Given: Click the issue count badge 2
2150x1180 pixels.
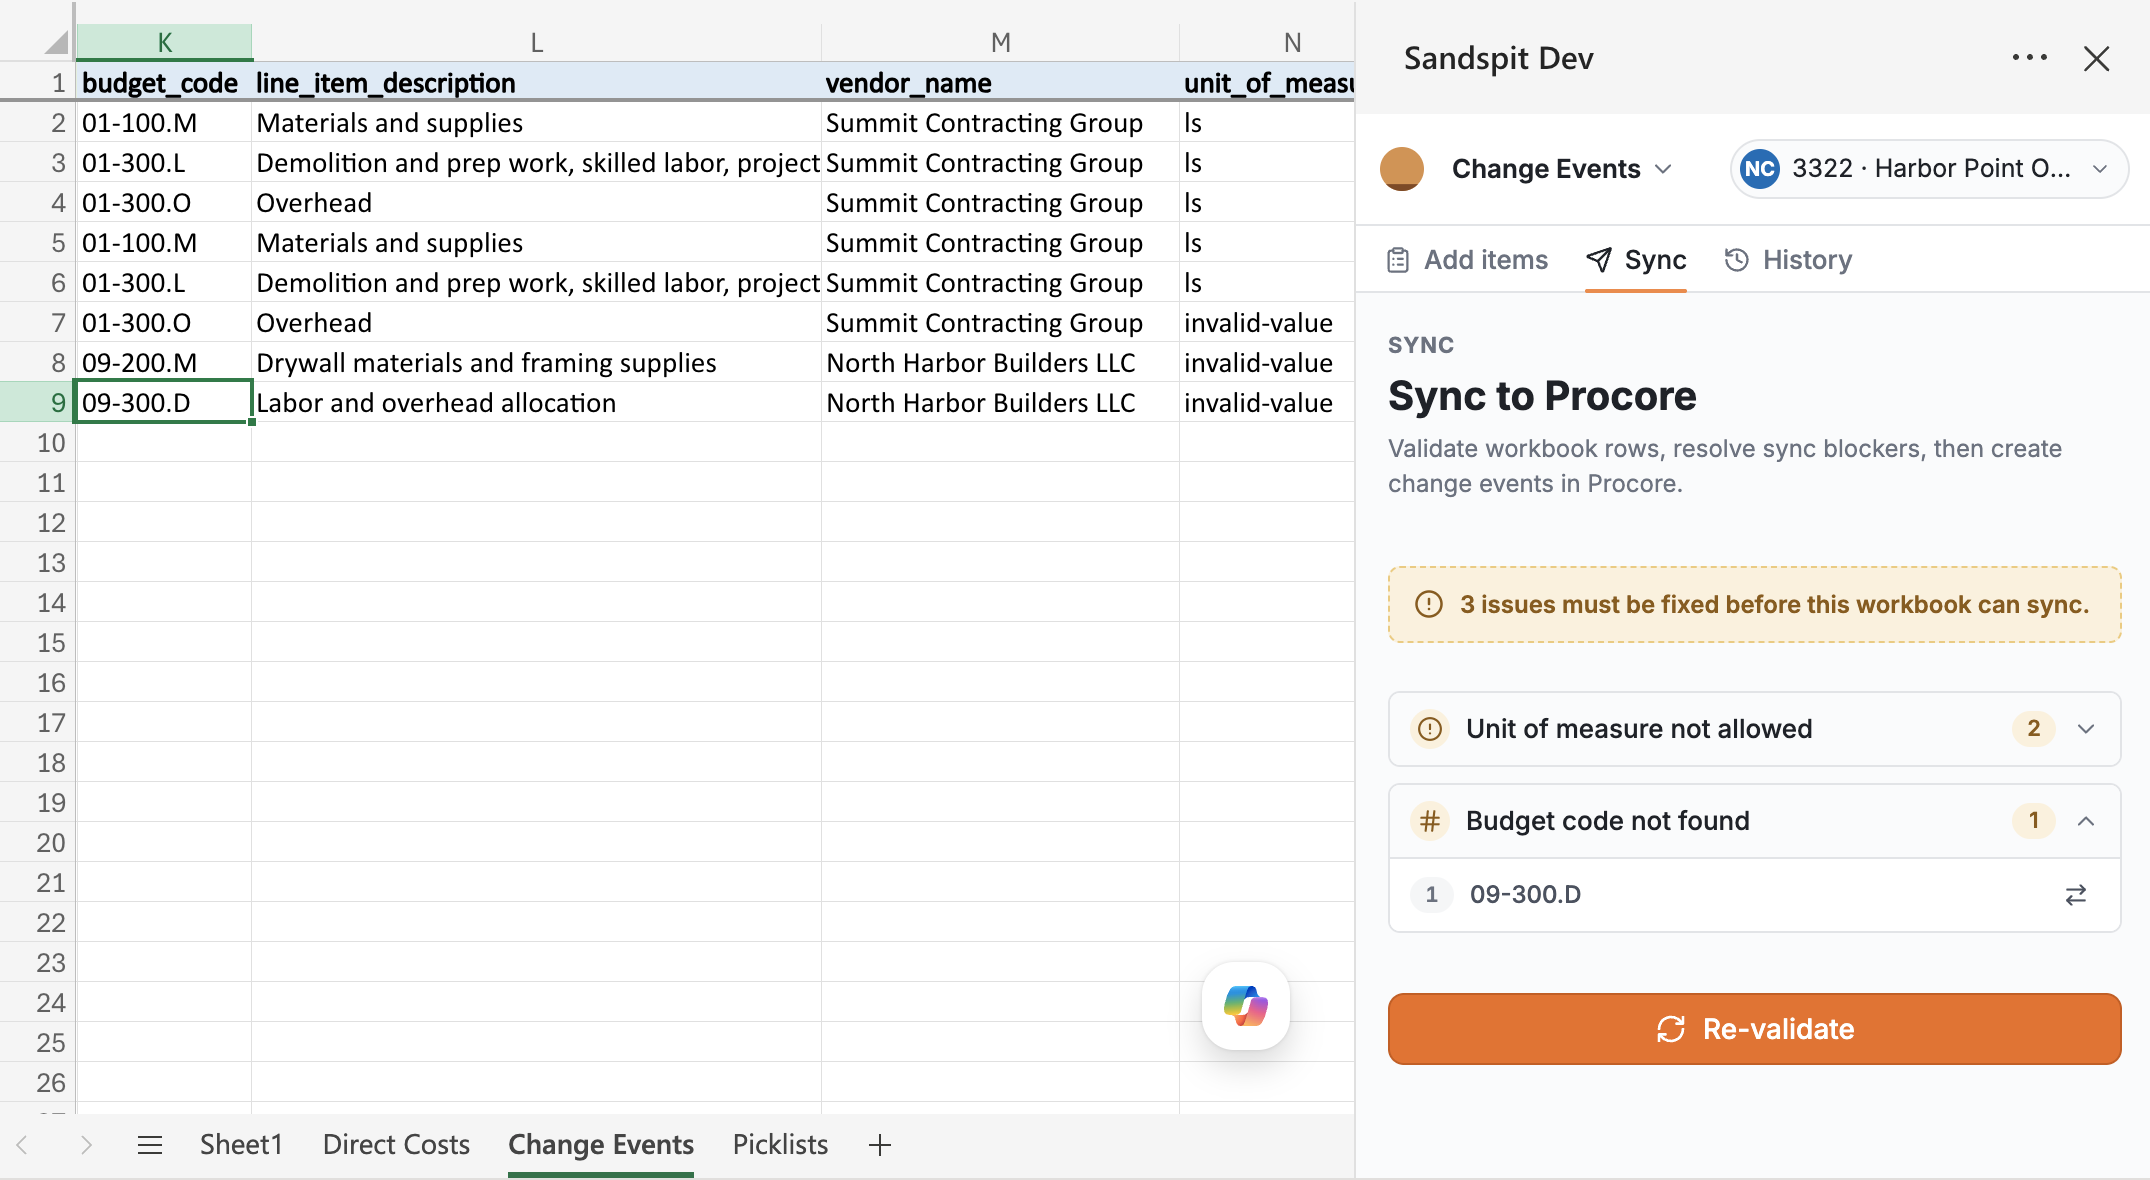Looking at the screenshot, I should [2033, 729].
